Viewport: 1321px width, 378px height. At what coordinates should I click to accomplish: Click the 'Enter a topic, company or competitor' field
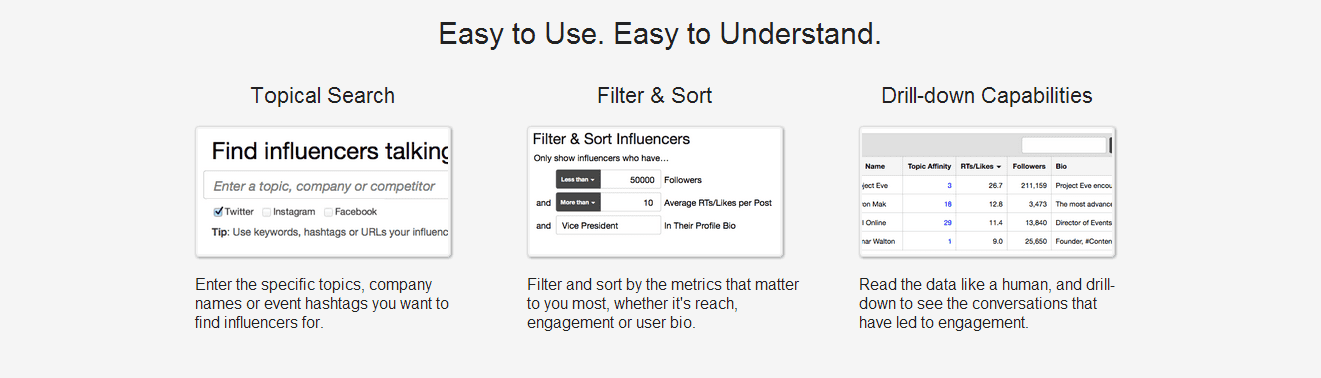(326, 186)
